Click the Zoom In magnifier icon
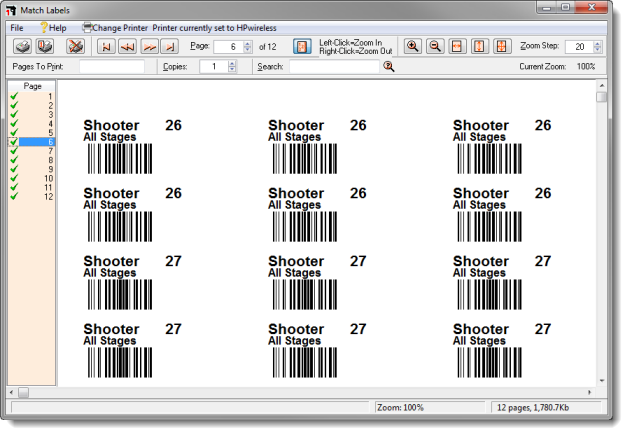Viewport: 628px width, 435px height. [413, 46]
